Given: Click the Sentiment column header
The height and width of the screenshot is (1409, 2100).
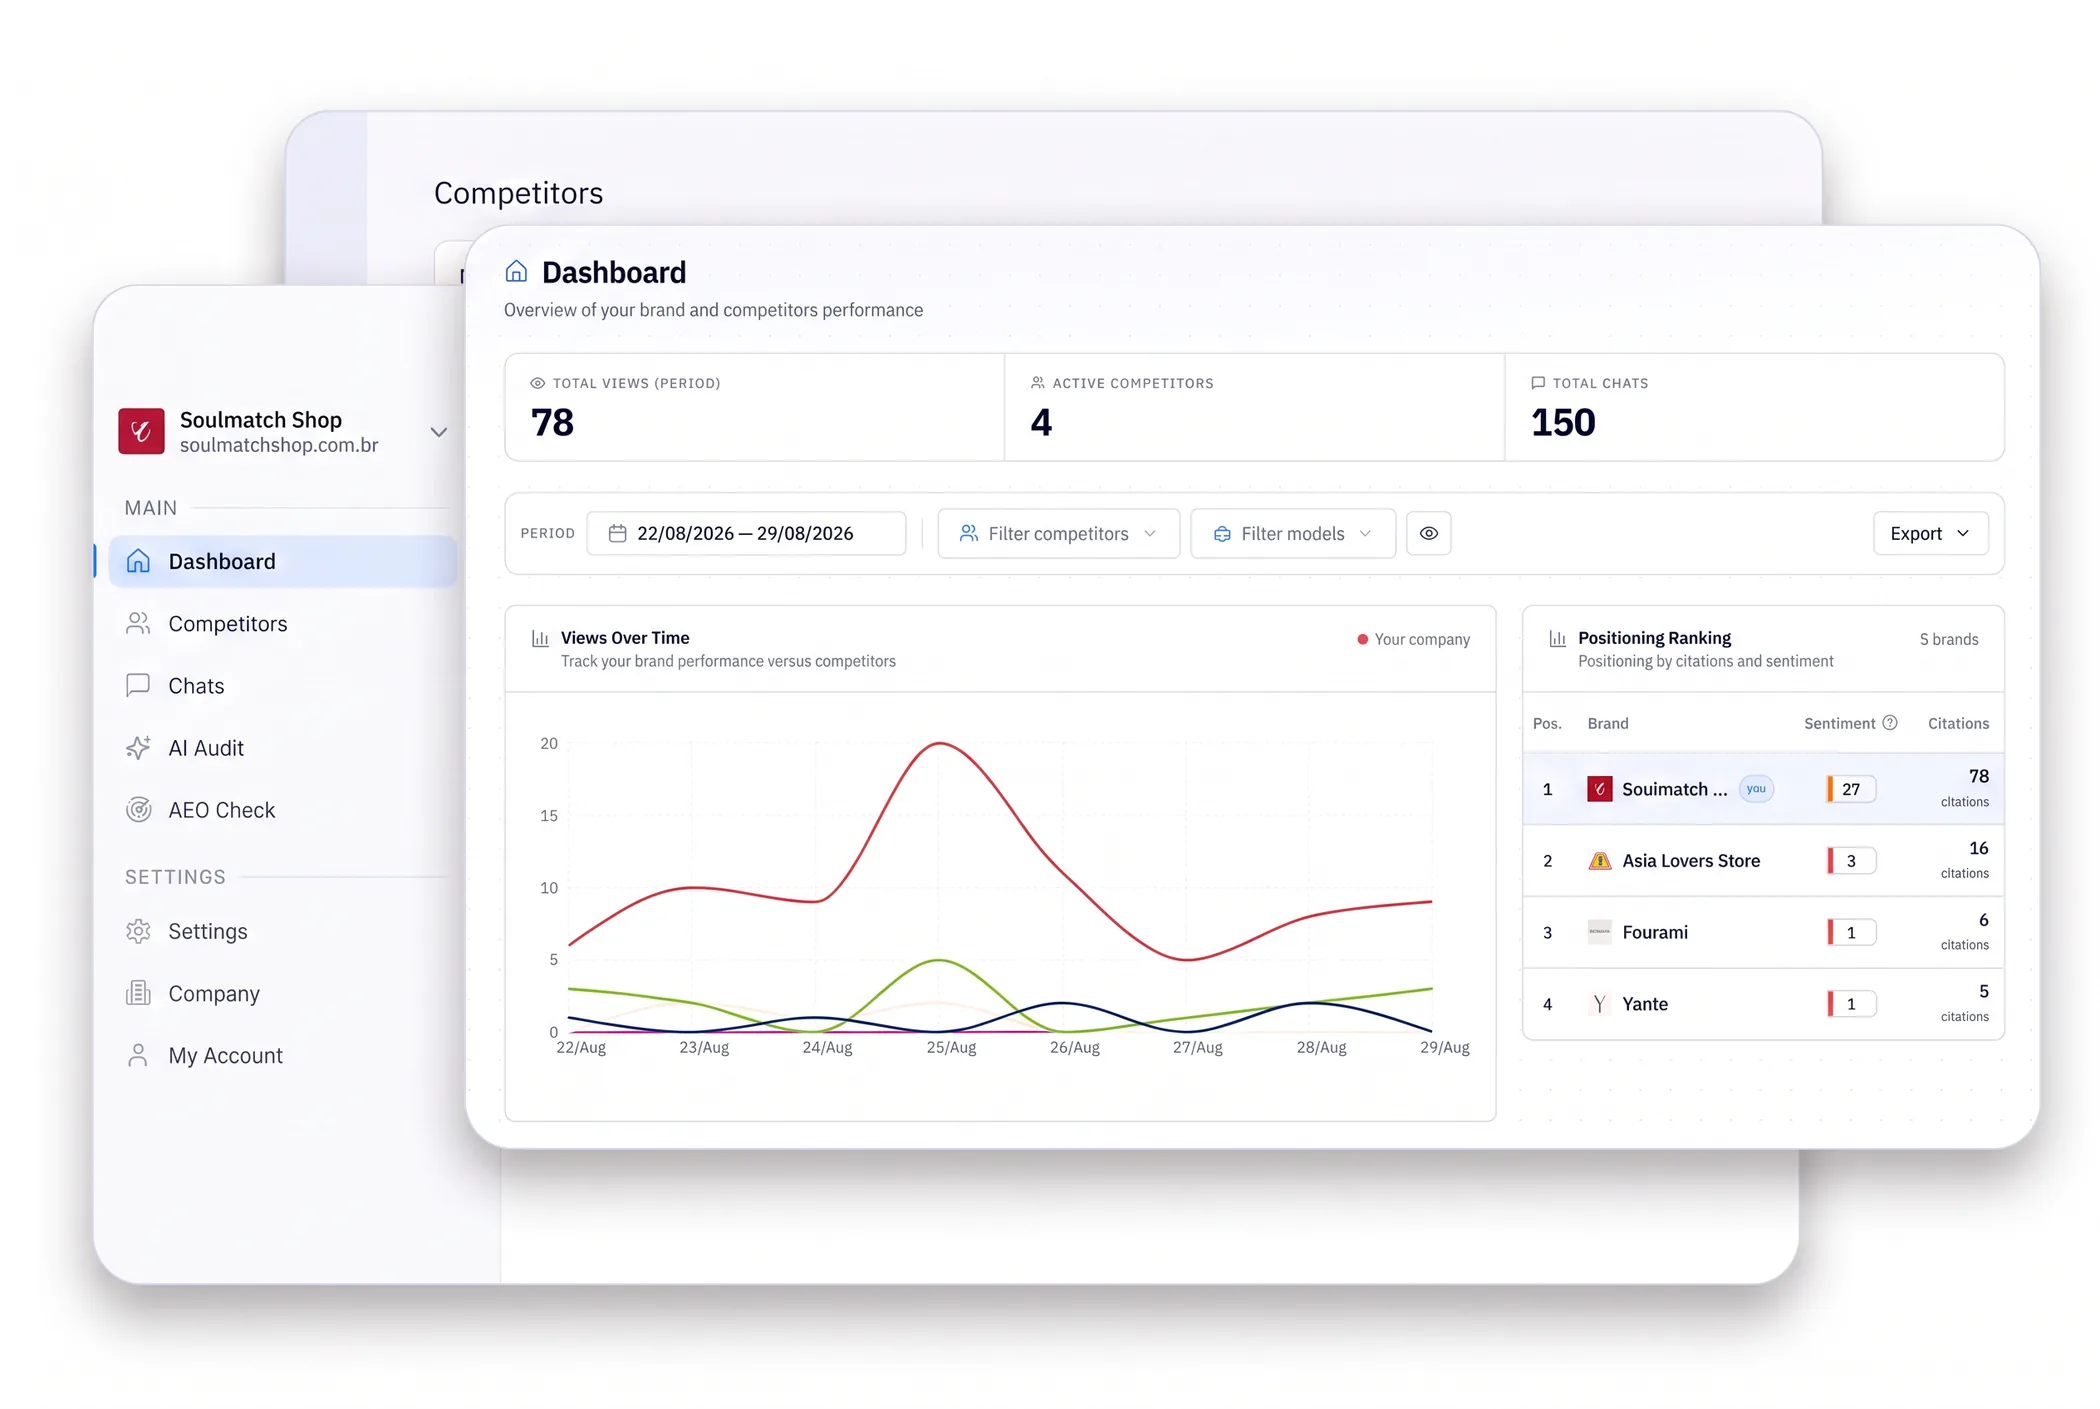Looking at the screenshot, I should [x=1839, y=723].
